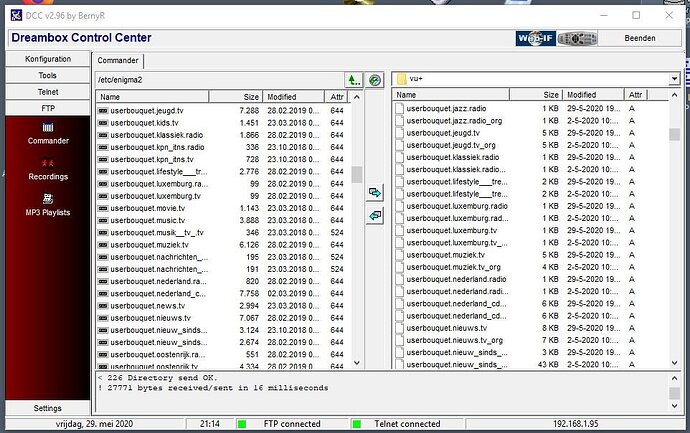Open the FTP menu
Viewport: 690px width, 433px height.
tap(48, 108)
